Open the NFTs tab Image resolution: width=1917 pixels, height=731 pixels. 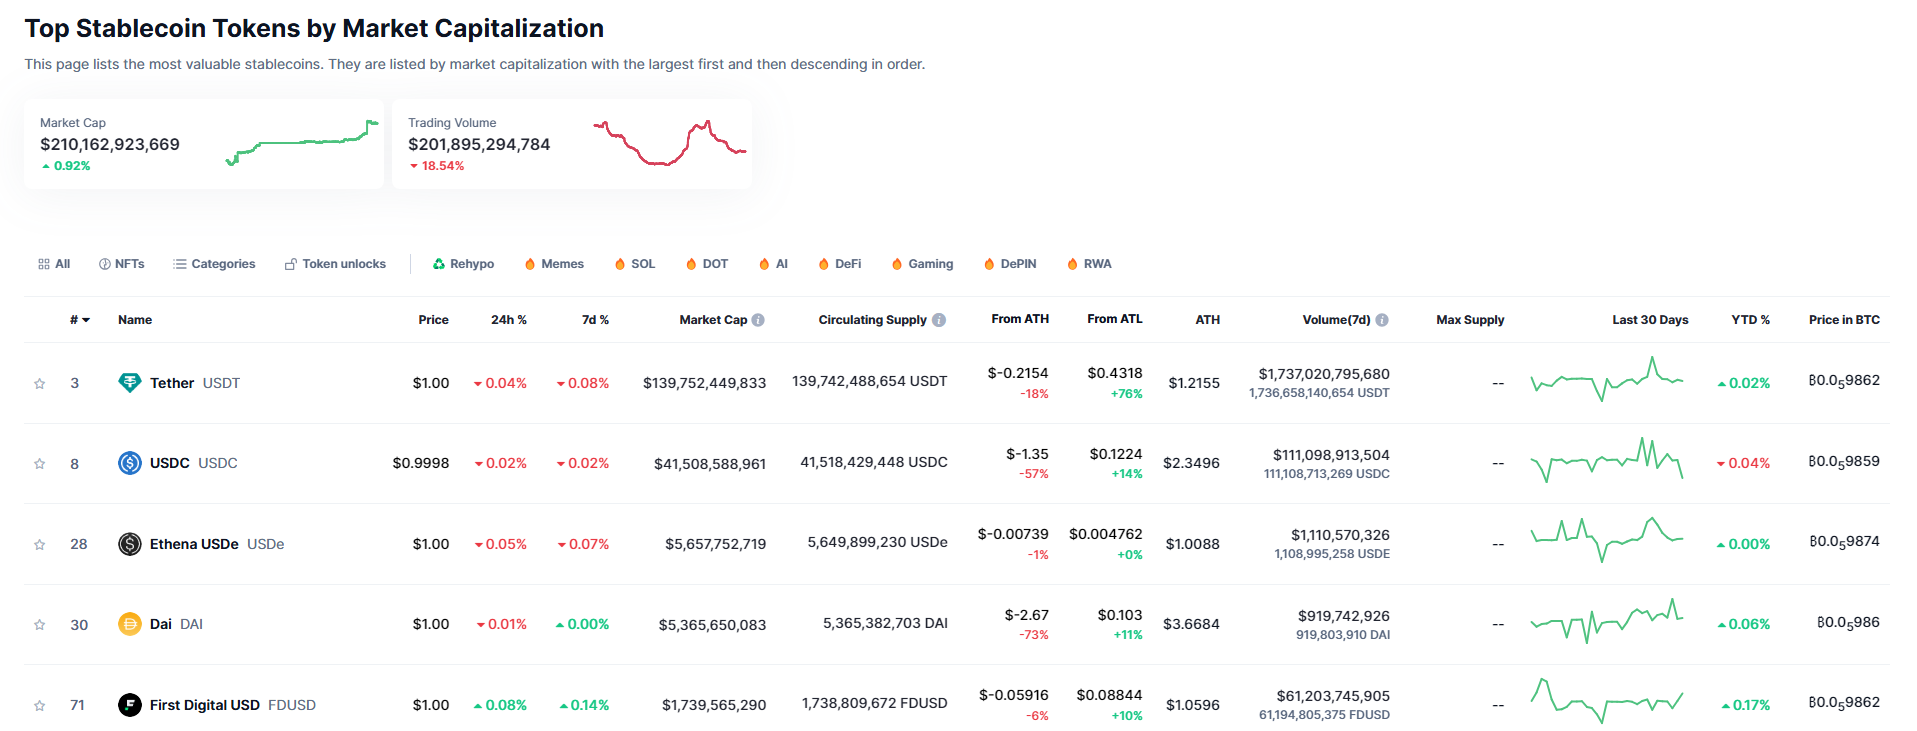(122, 264)
